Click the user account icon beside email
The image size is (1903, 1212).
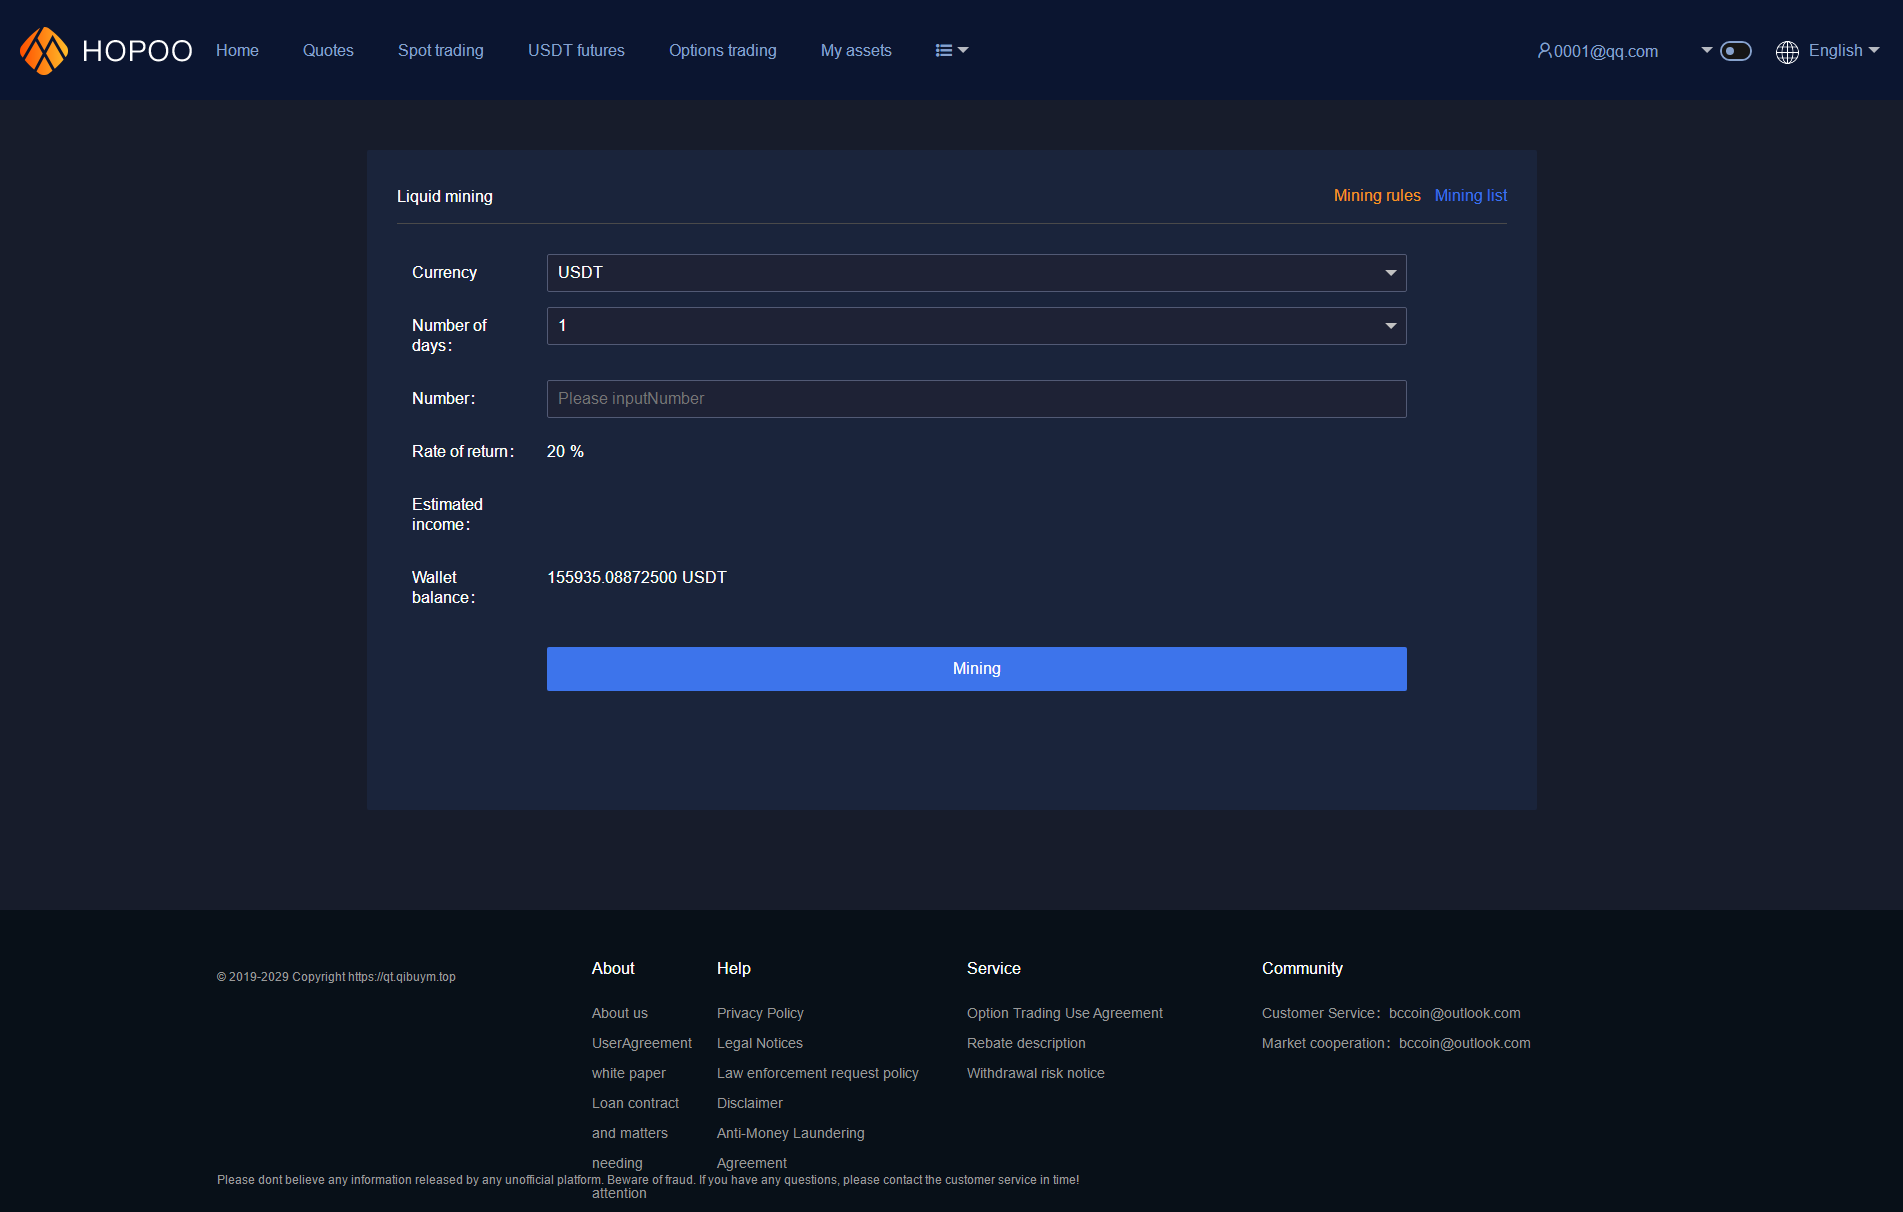tap(1544, 50)
